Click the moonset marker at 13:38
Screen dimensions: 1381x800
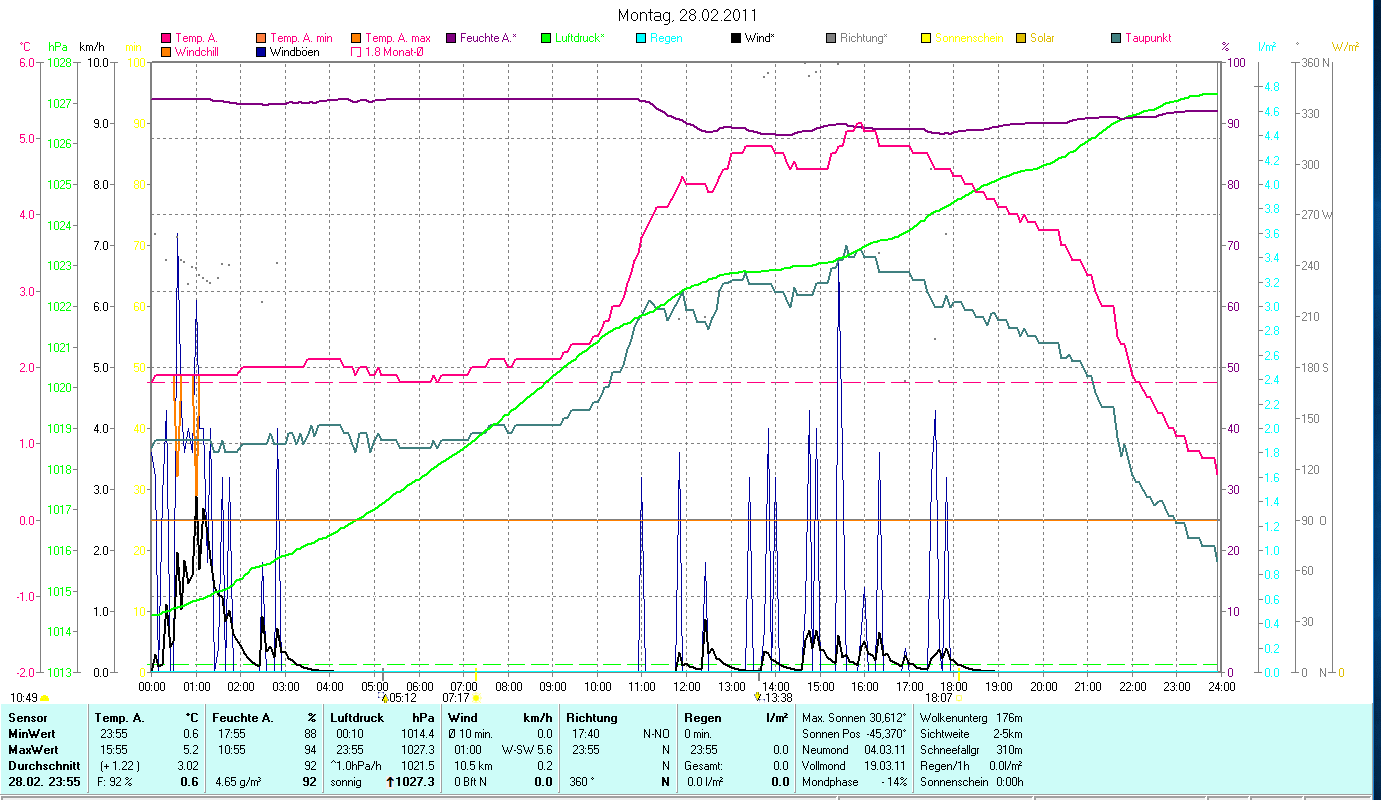pos(758,697)
